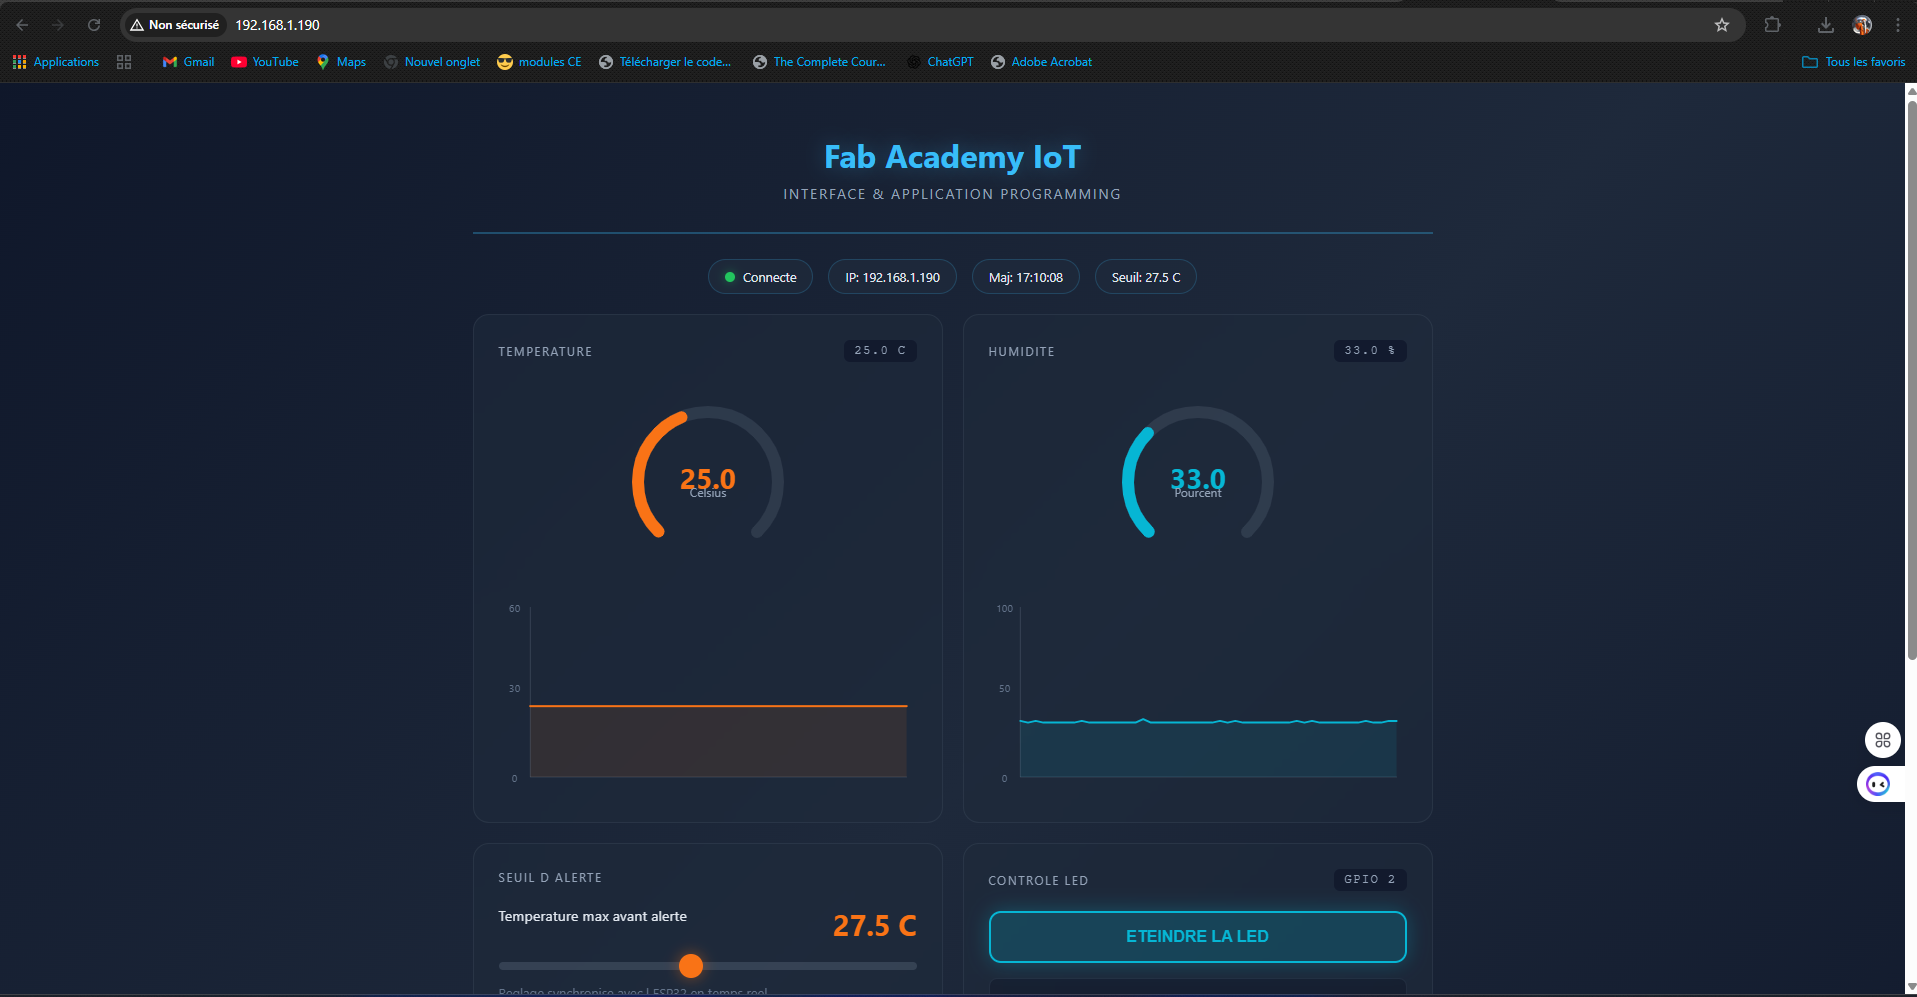
Task: Click the floating purple assistant icon
Action: point(1879,784)
